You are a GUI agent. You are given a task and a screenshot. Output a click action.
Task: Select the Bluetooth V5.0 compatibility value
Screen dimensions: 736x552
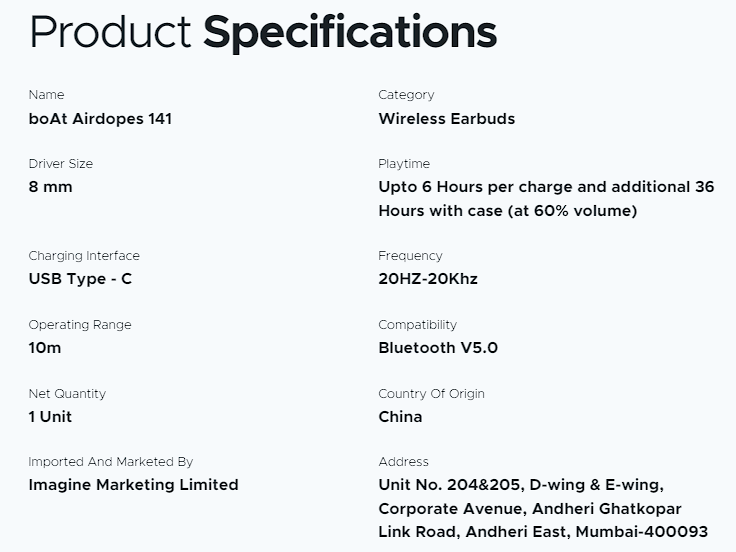(437, 347)
